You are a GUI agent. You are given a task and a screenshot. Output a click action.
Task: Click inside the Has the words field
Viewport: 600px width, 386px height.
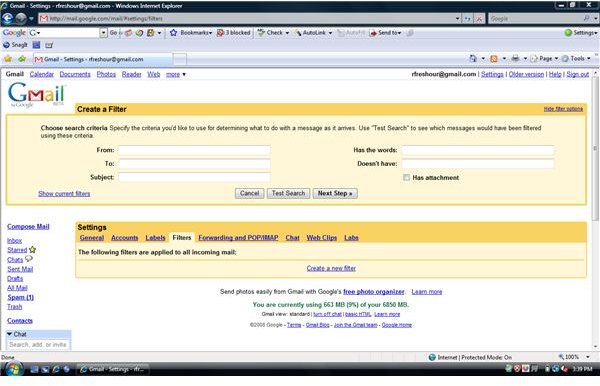click(478, 150)
